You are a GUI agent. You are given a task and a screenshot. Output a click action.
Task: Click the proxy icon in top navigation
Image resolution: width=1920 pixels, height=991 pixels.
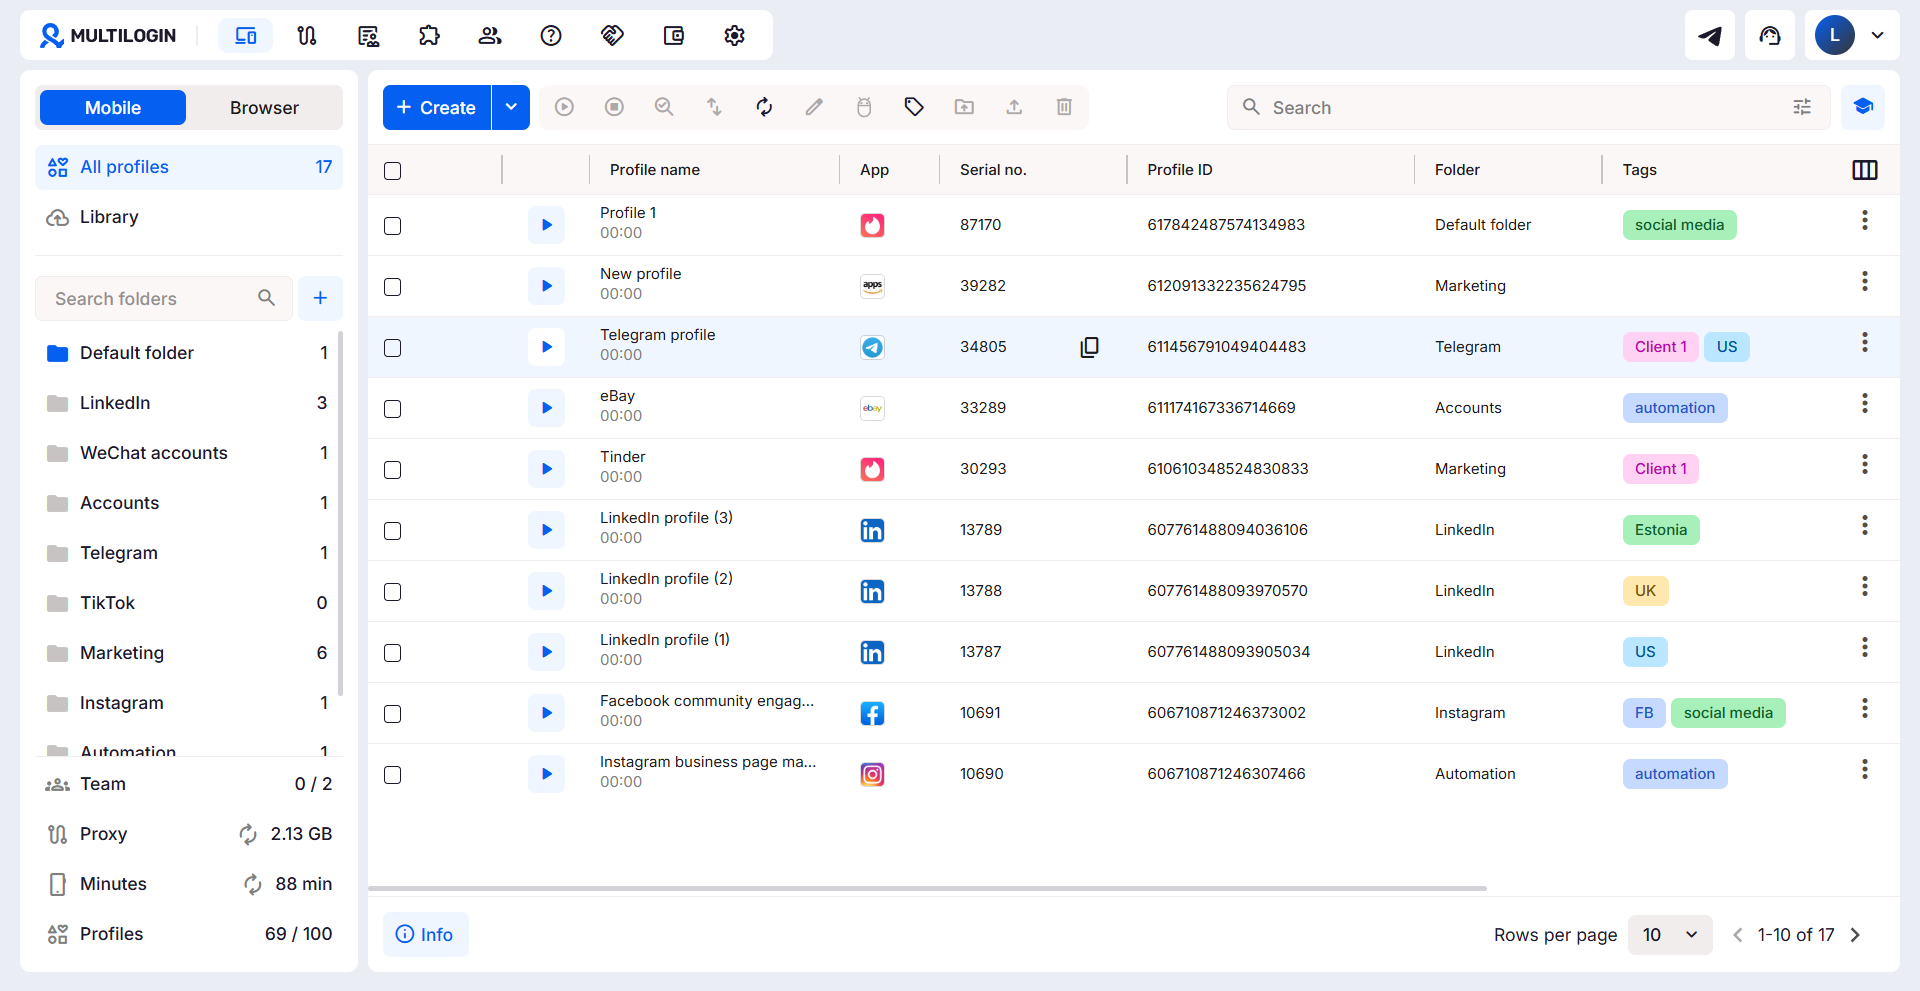pyautogui.click(x=307, y=36)
